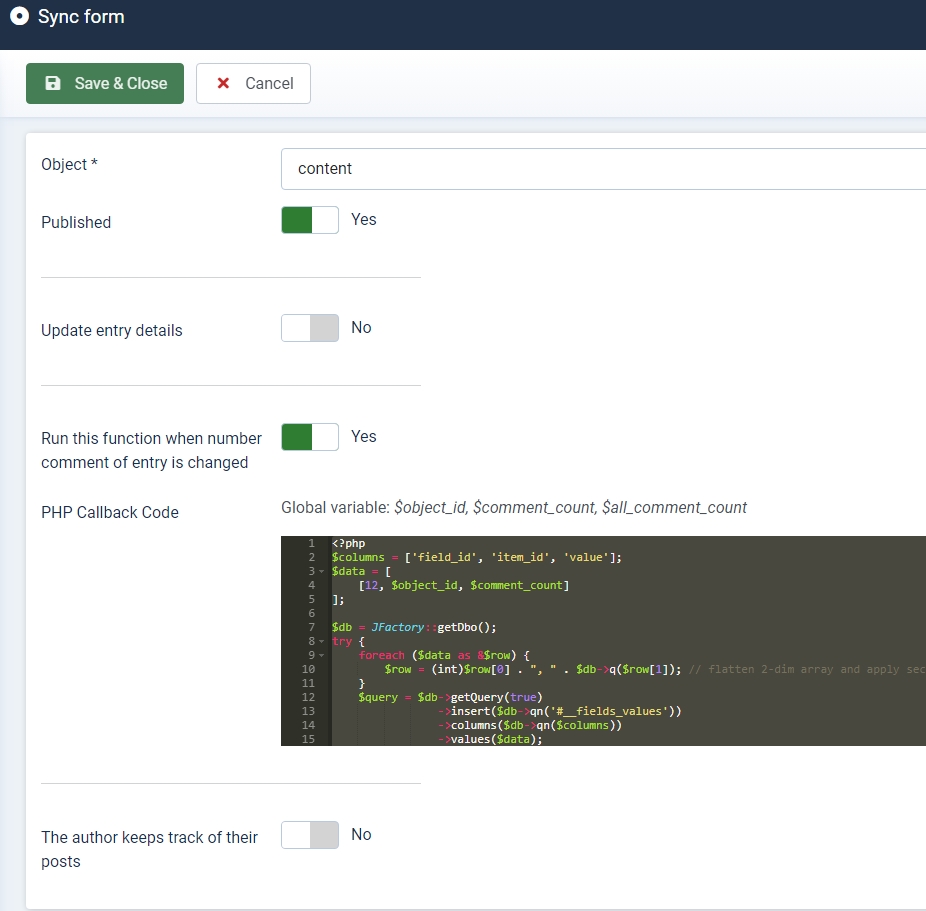This screenshot has height=911, width=926.
Task: Enable the Update entry details switch
Action: point(310,328)
